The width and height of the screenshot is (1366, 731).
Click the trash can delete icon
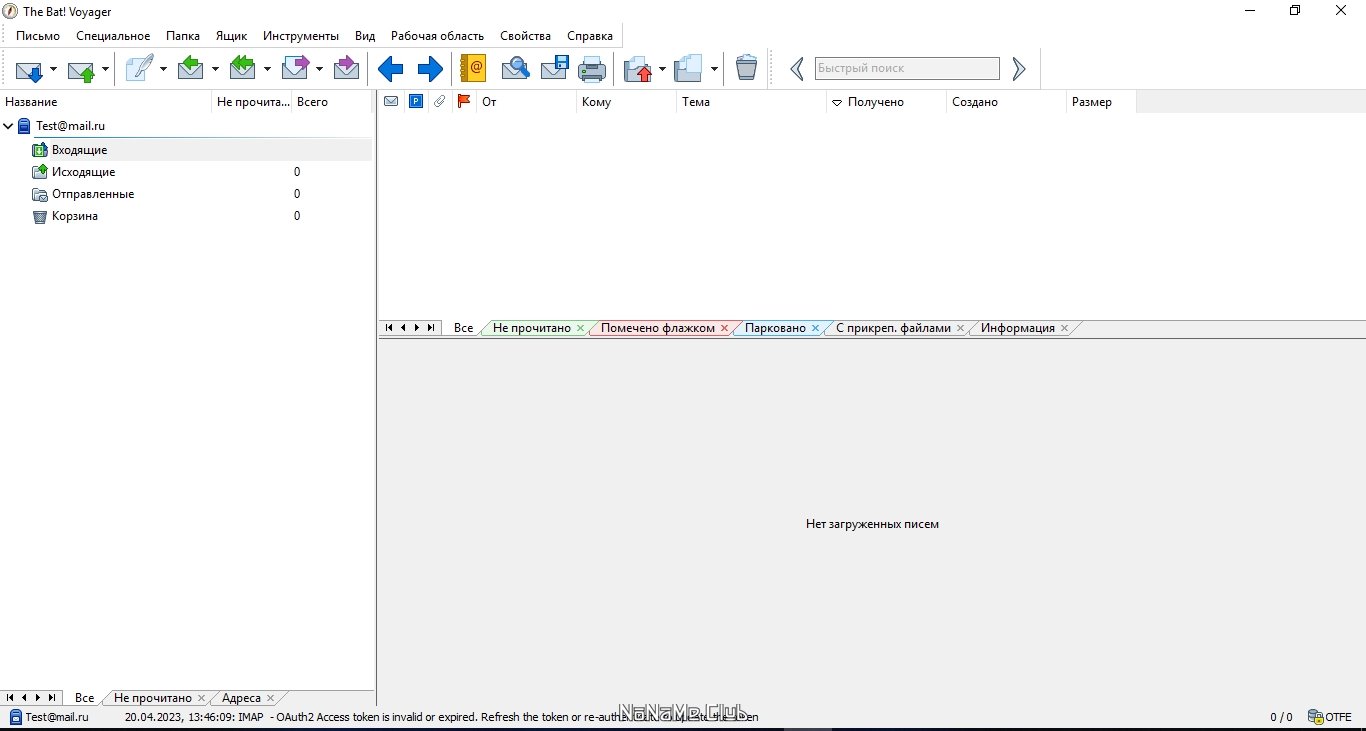[x=746, y=68]
